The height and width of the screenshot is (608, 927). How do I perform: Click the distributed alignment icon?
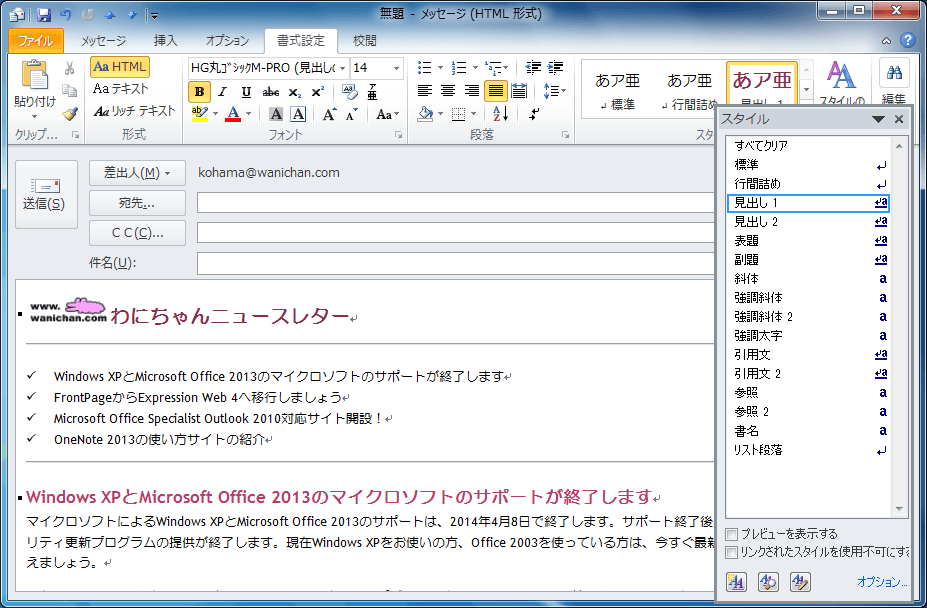pos(519,91)
